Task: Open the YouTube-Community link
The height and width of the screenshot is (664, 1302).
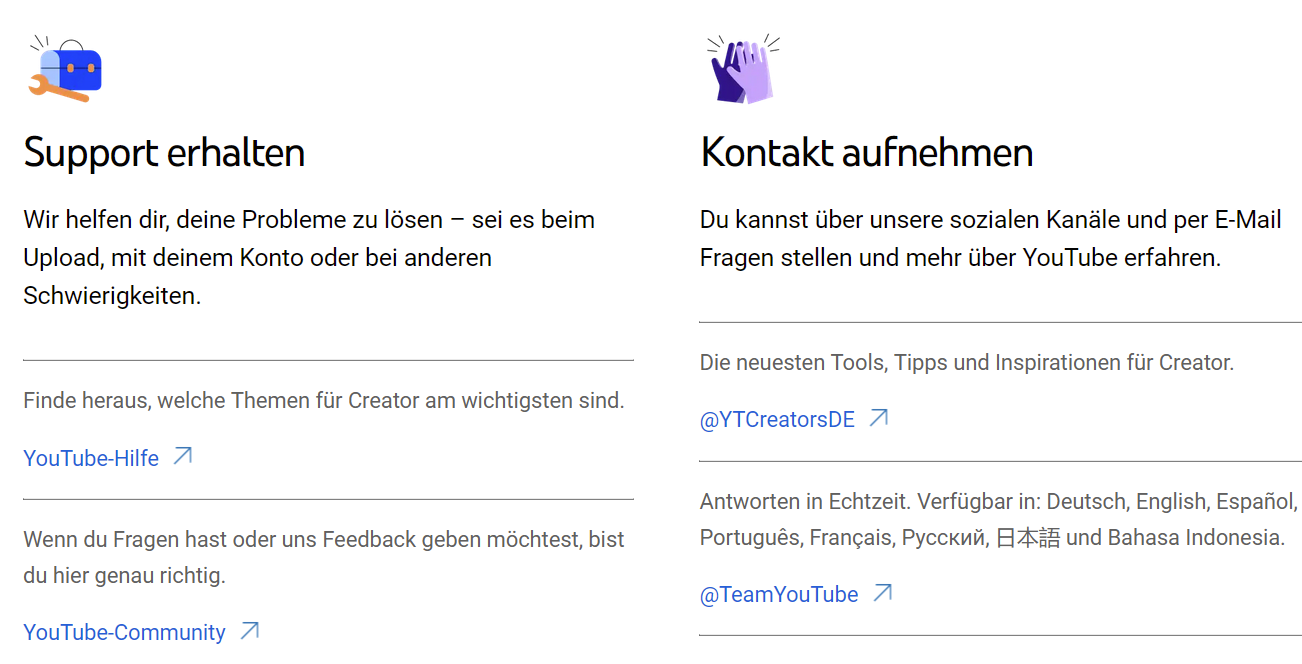Action: 125,632
